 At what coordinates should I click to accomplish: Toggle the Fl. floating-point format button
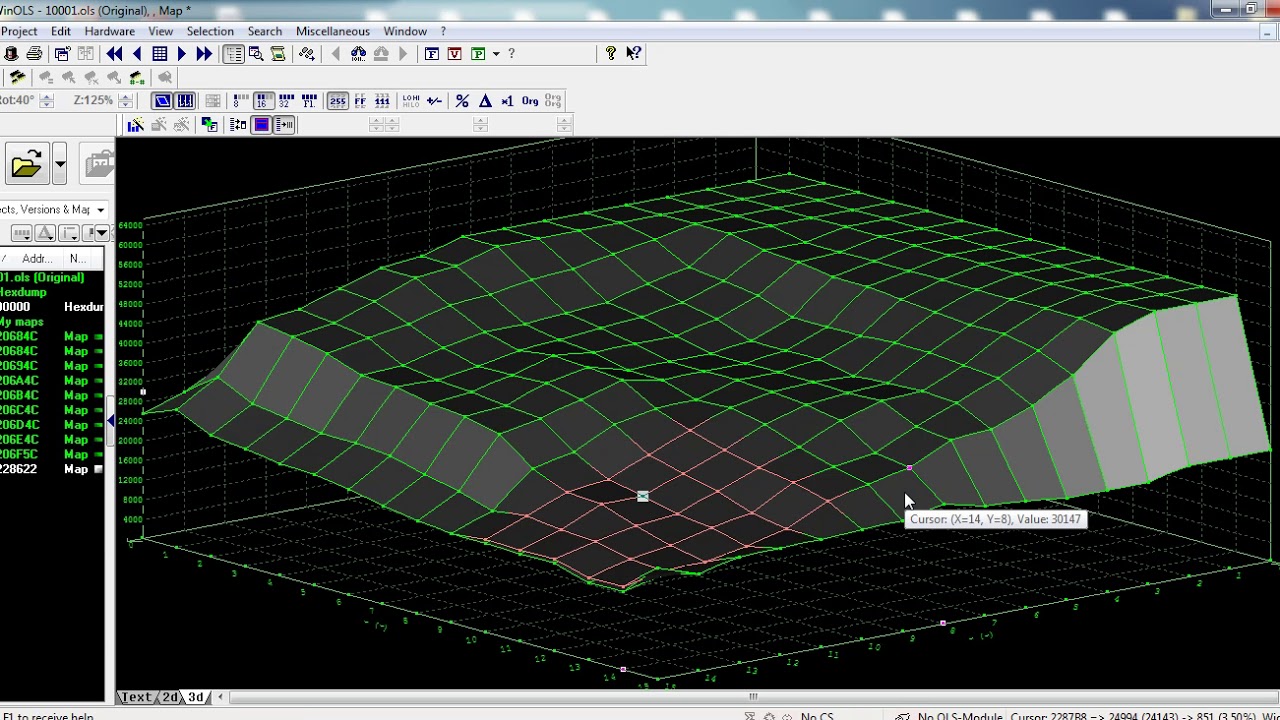309,101
